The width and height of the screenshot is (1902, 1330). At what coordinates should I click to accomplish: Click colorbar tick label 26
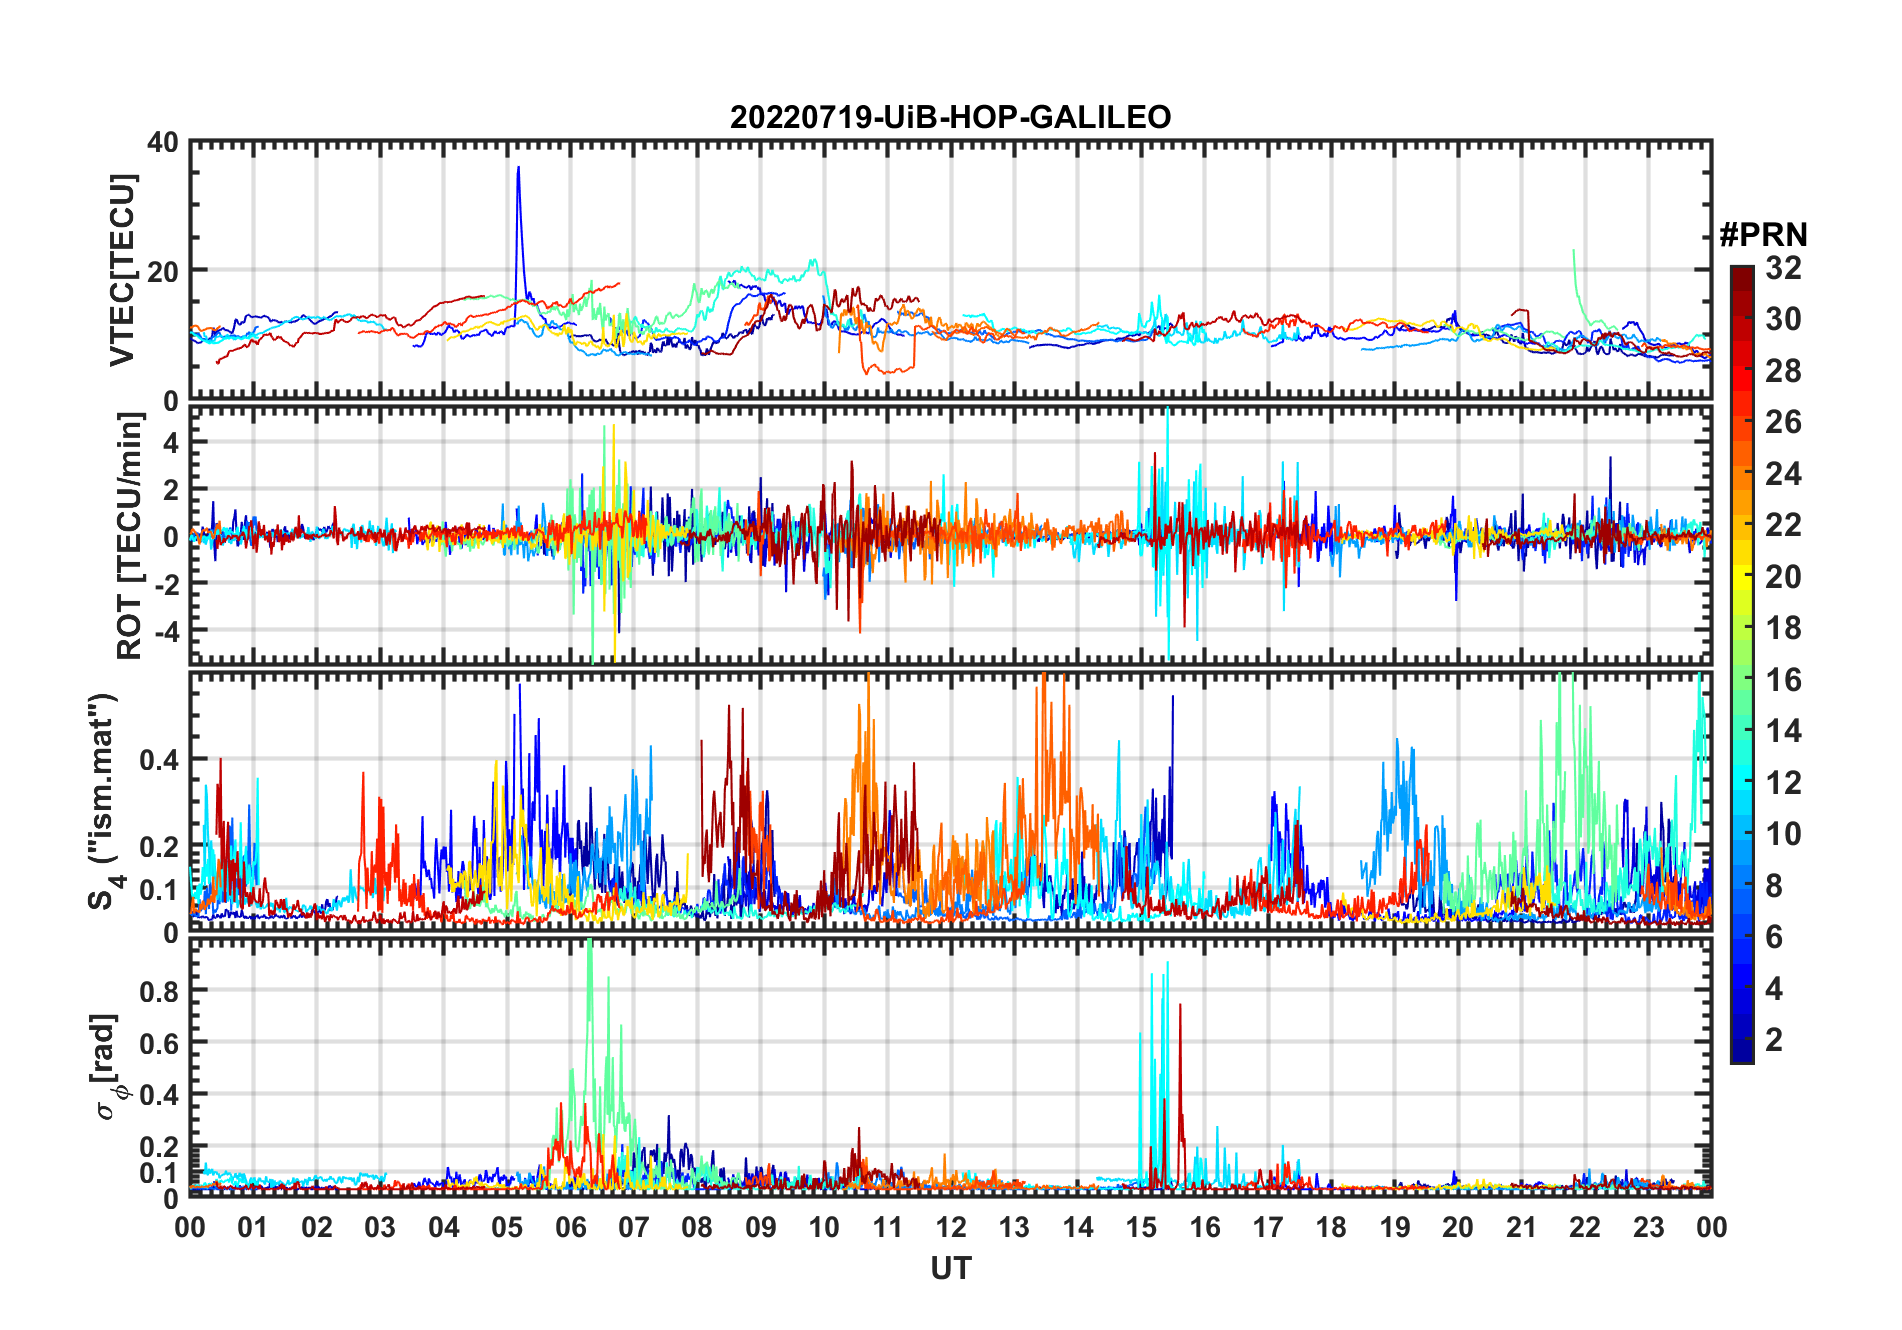coord(1783,422)
